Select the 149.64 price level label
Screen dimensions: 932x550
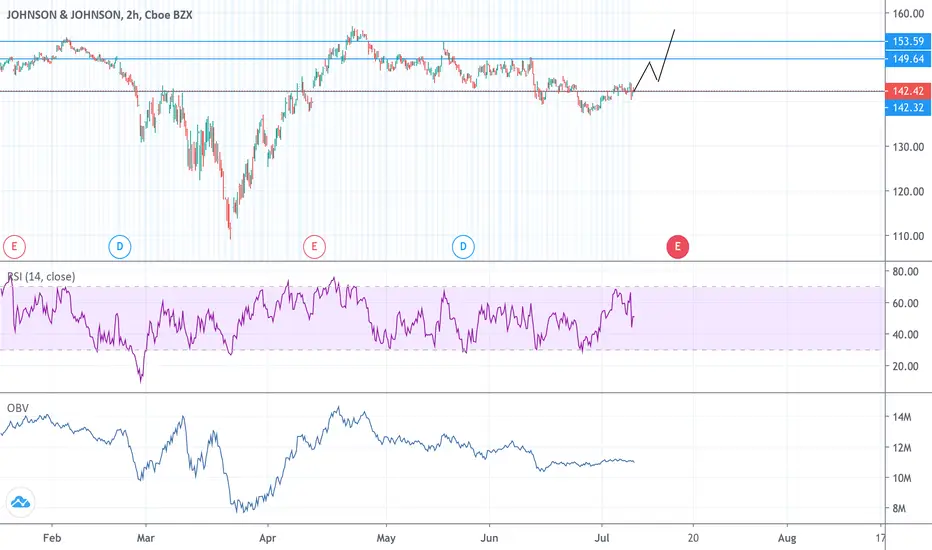[908, 59]
